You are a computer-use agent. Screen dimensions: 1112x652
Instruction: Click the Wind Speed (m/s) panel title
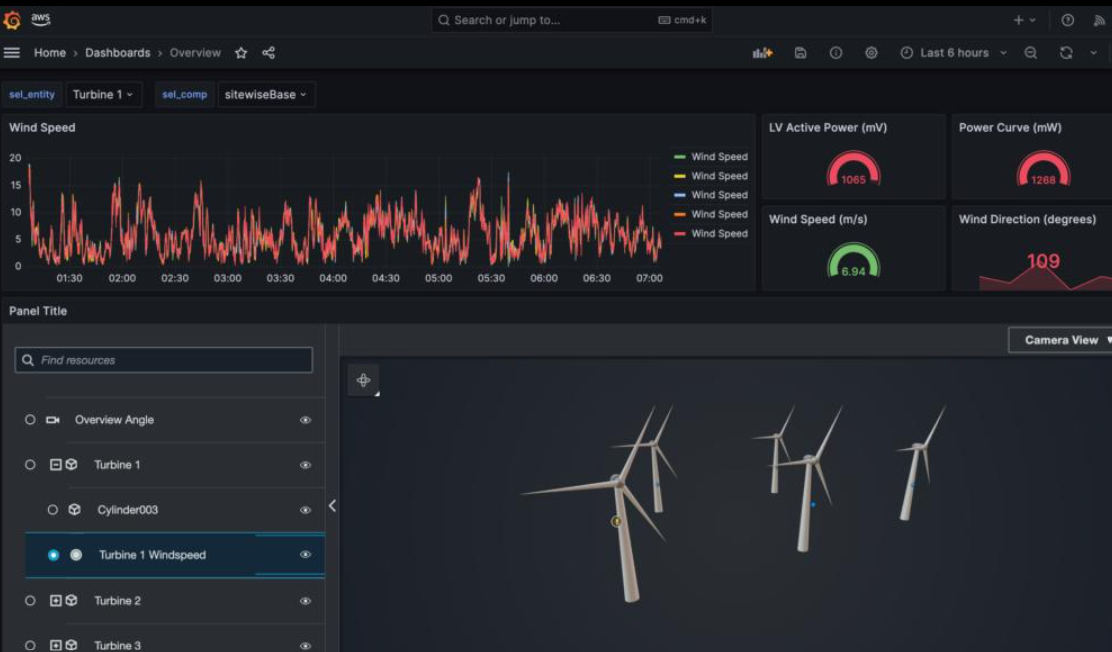point(818,219)
